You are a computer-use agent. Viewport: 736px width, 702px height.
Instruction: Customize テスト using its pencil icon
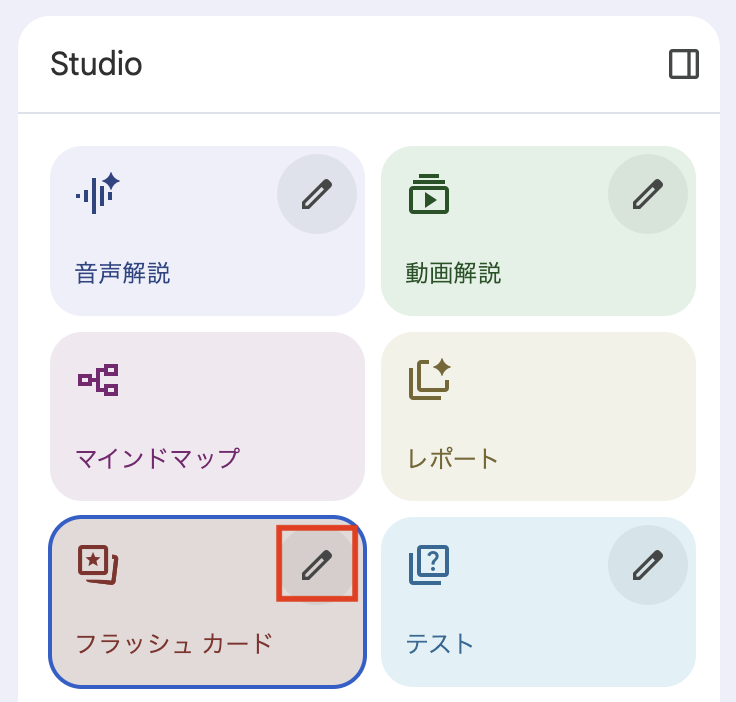click(x=648, y=566)
